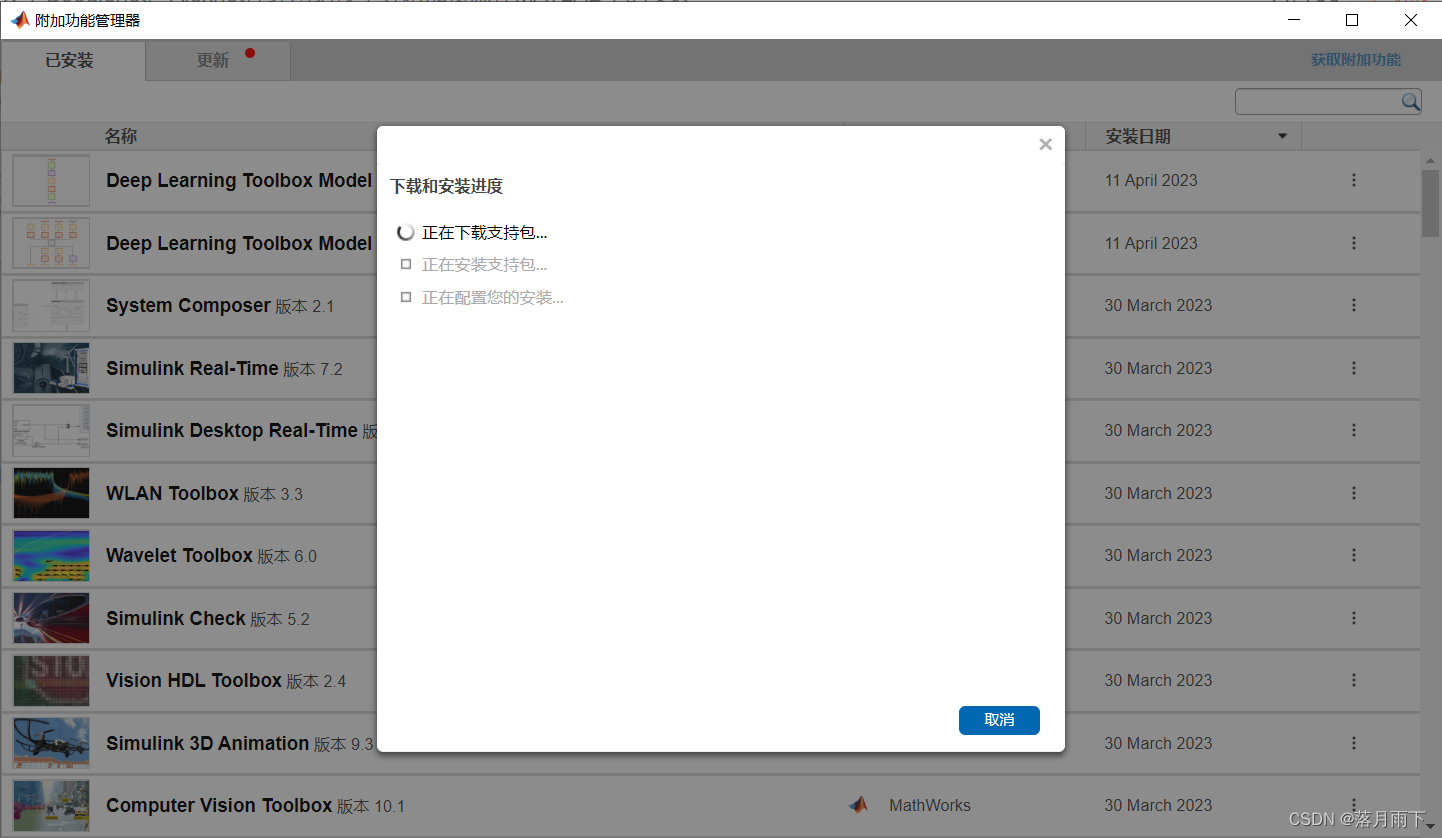Open options menu for Vision HDL Toolbox row

[x=1354, y=680]
